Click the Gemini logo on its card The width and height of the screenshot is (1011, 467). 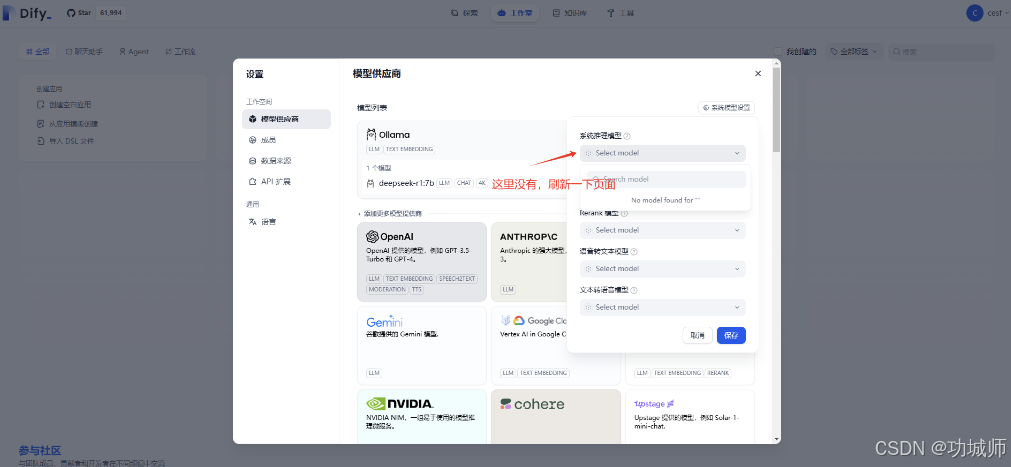click(384, 321)
